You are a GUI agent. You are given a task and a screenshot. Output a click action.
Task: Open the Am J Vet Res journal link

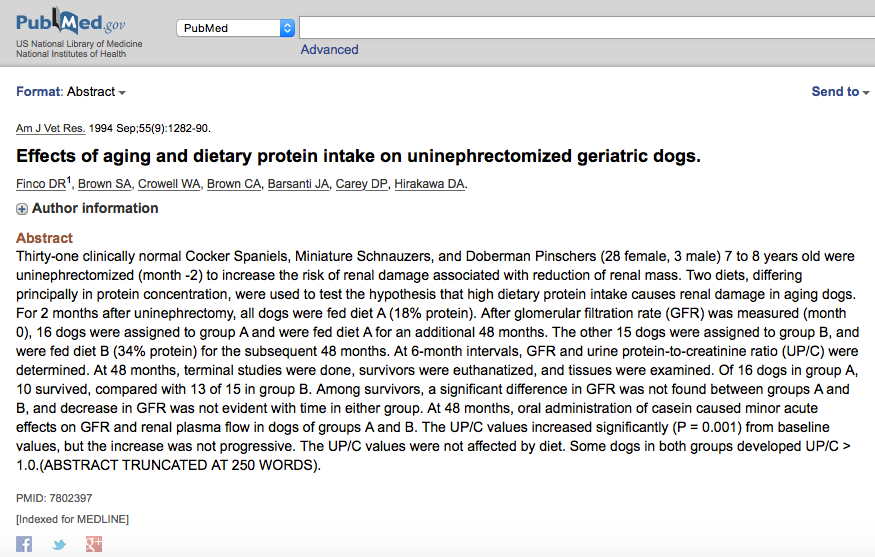tap(50, 128)
